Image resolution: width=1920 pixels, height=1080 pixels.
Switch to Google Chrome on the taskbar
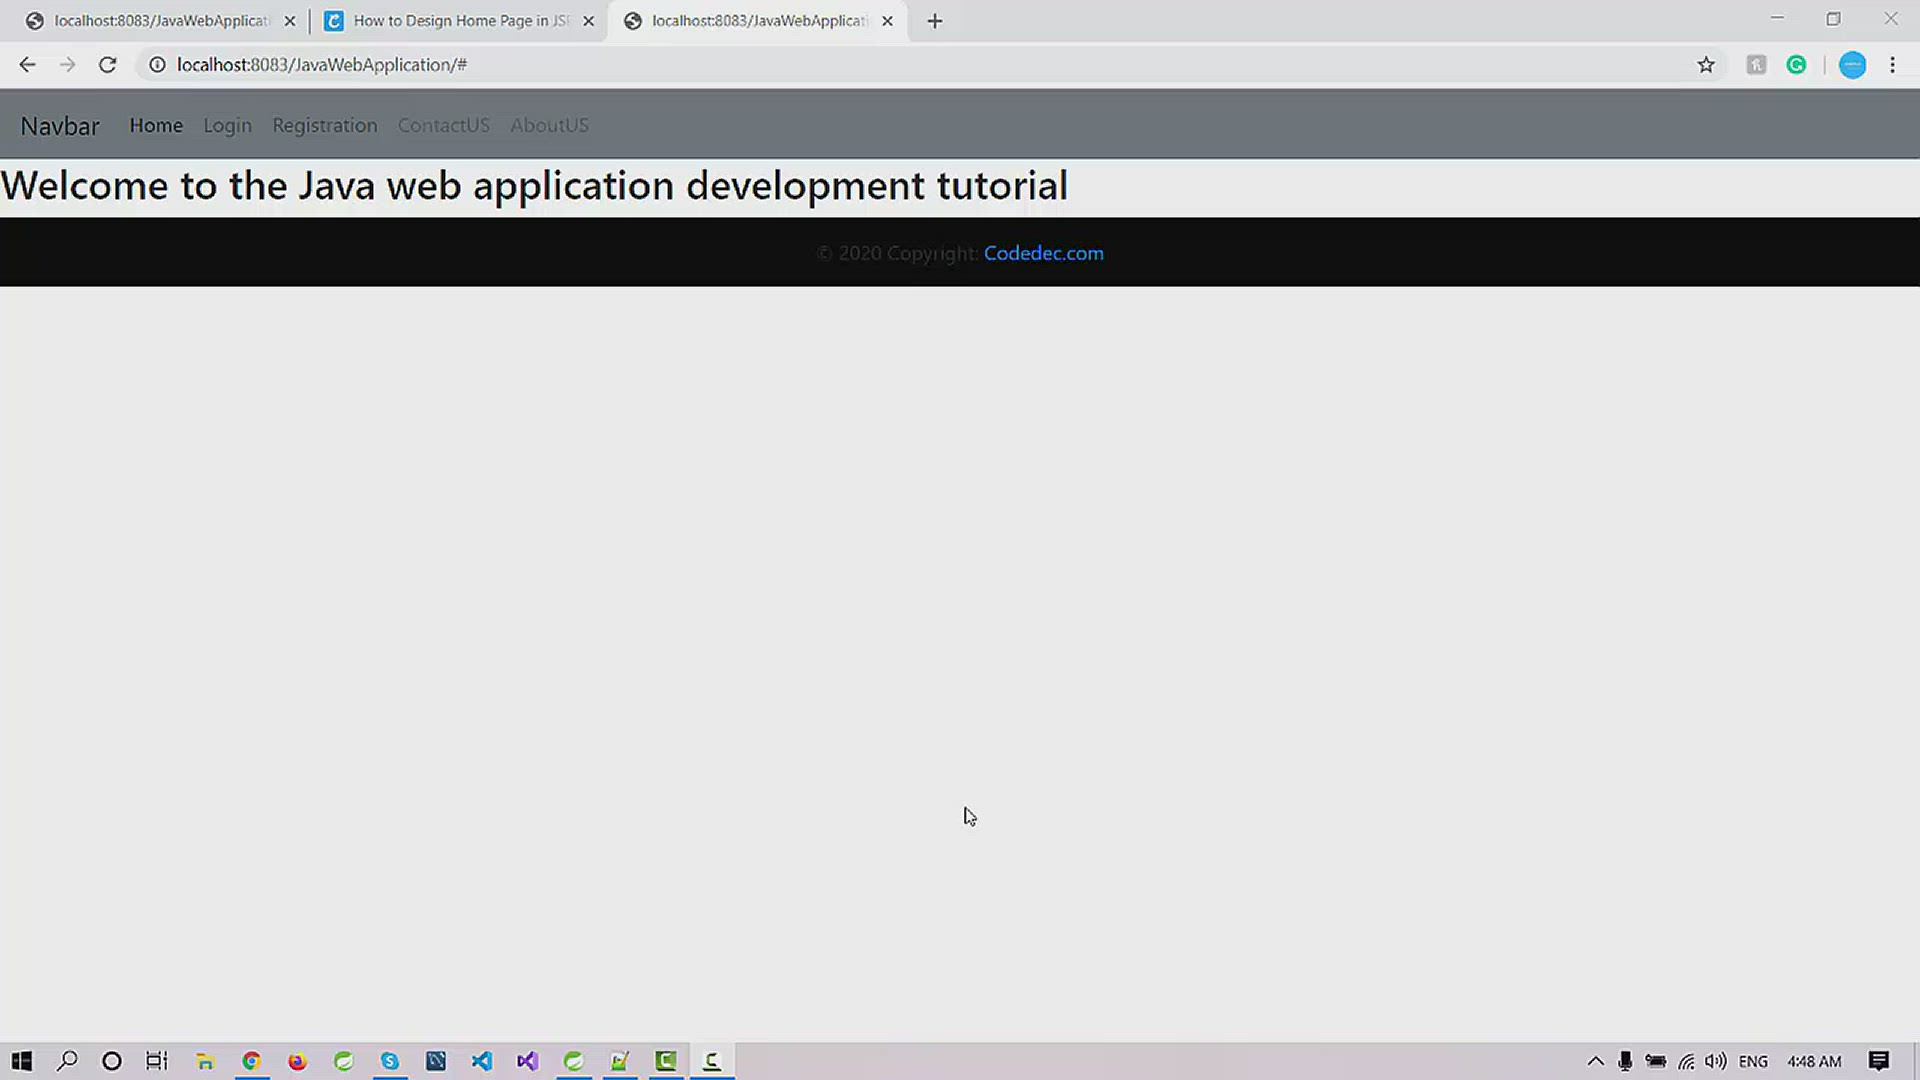tap(251, 1061)
